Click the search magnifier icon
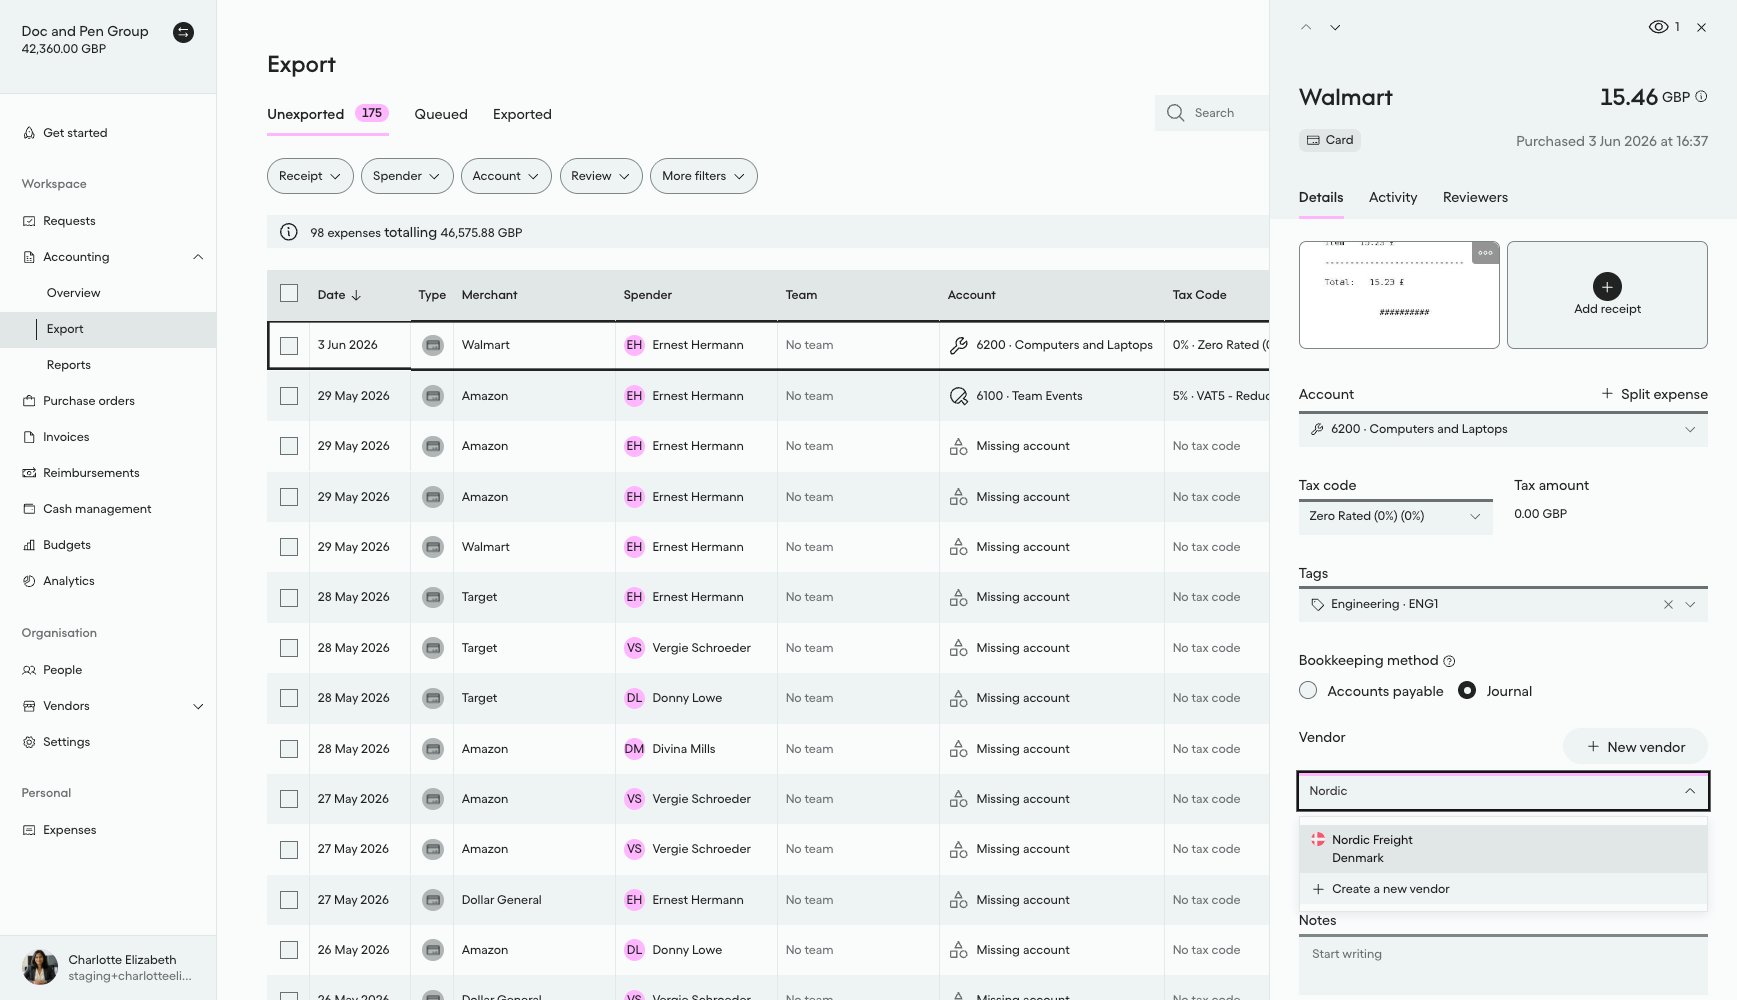1737x1000 pixels. pyautogui.click(x=1176, y=113)
